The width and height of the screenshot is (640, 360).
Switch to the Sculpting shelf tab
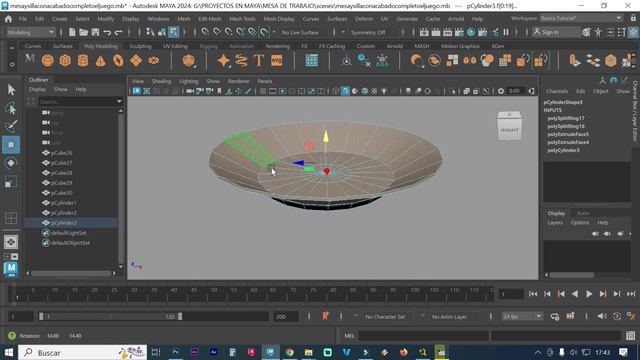(140, 46)
